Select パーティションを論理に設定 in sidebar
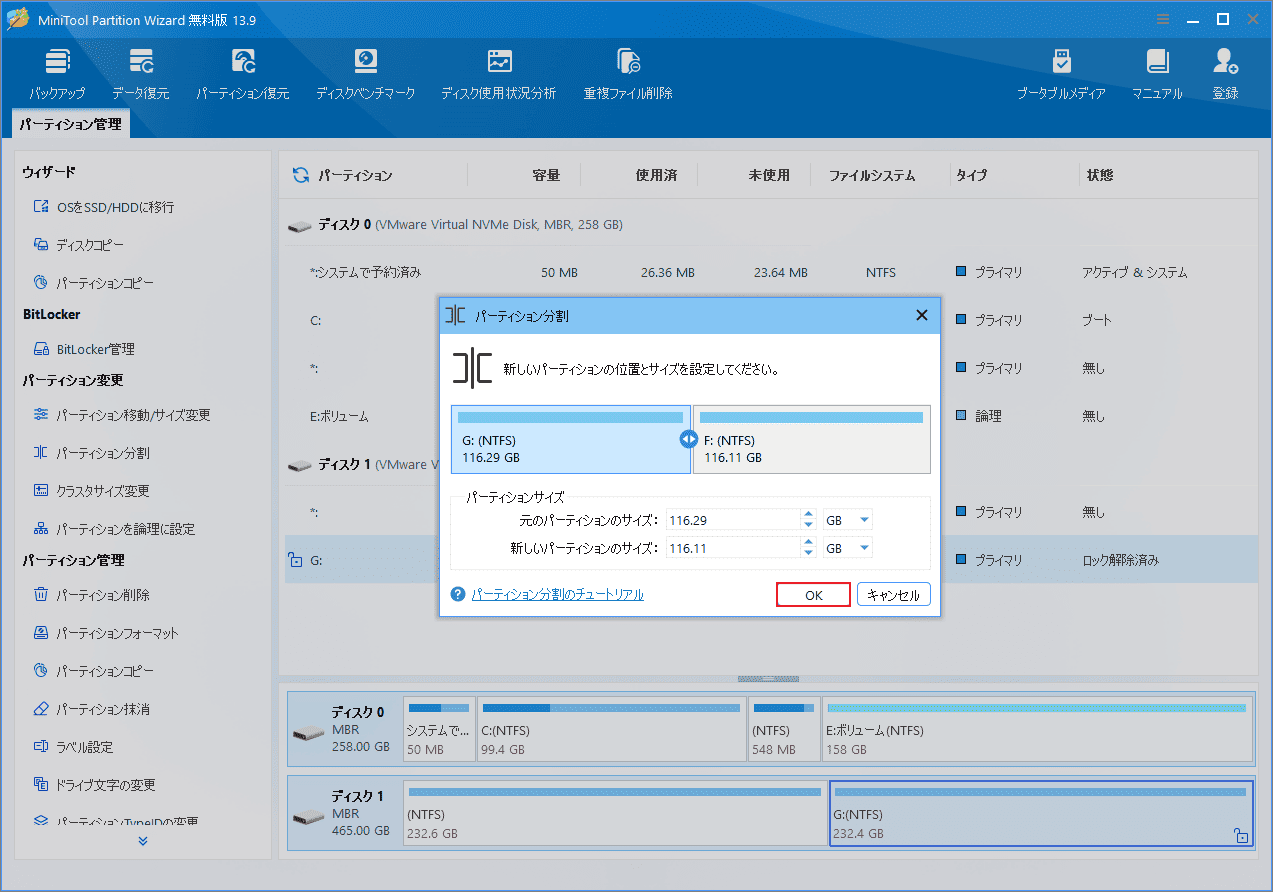This screenshot has height=892, width=1273. click(x=114, y=529)
